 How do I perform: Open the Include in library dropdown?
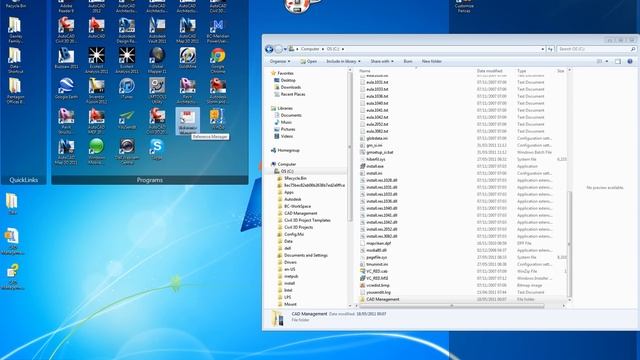pyautogui.click(x=343, y=61)
